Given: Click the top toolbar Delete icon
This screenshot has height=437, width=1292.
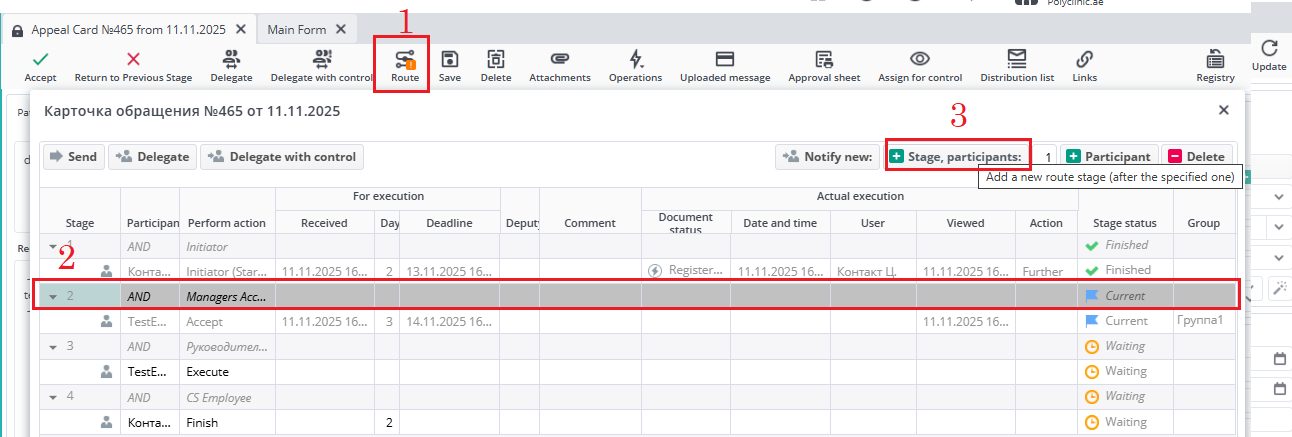Looking at the screenshot, I should click(x=496, y=59).
